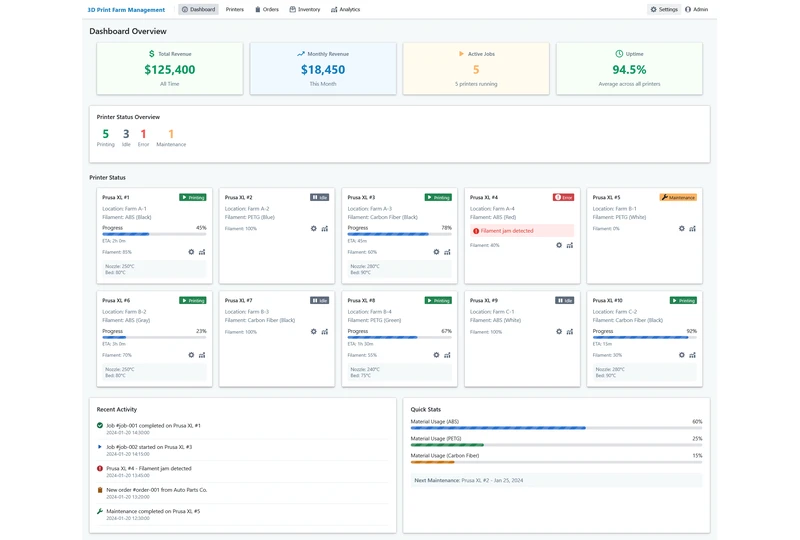Image resolution: width=800 pixels, height=540 pixels.
Task: Click wrench icon beside Maintenance completed activity
Action: tap(100, 511)
